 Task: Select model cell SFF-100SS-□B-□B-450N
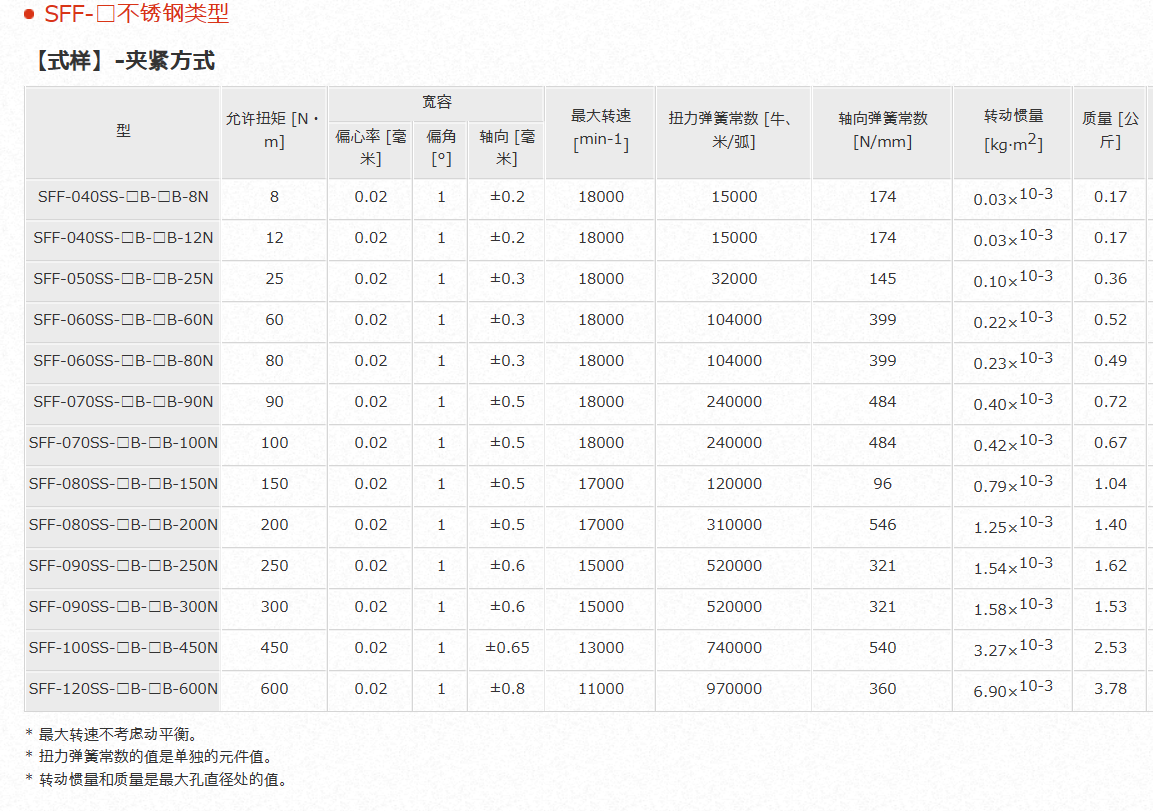point(123,648)
